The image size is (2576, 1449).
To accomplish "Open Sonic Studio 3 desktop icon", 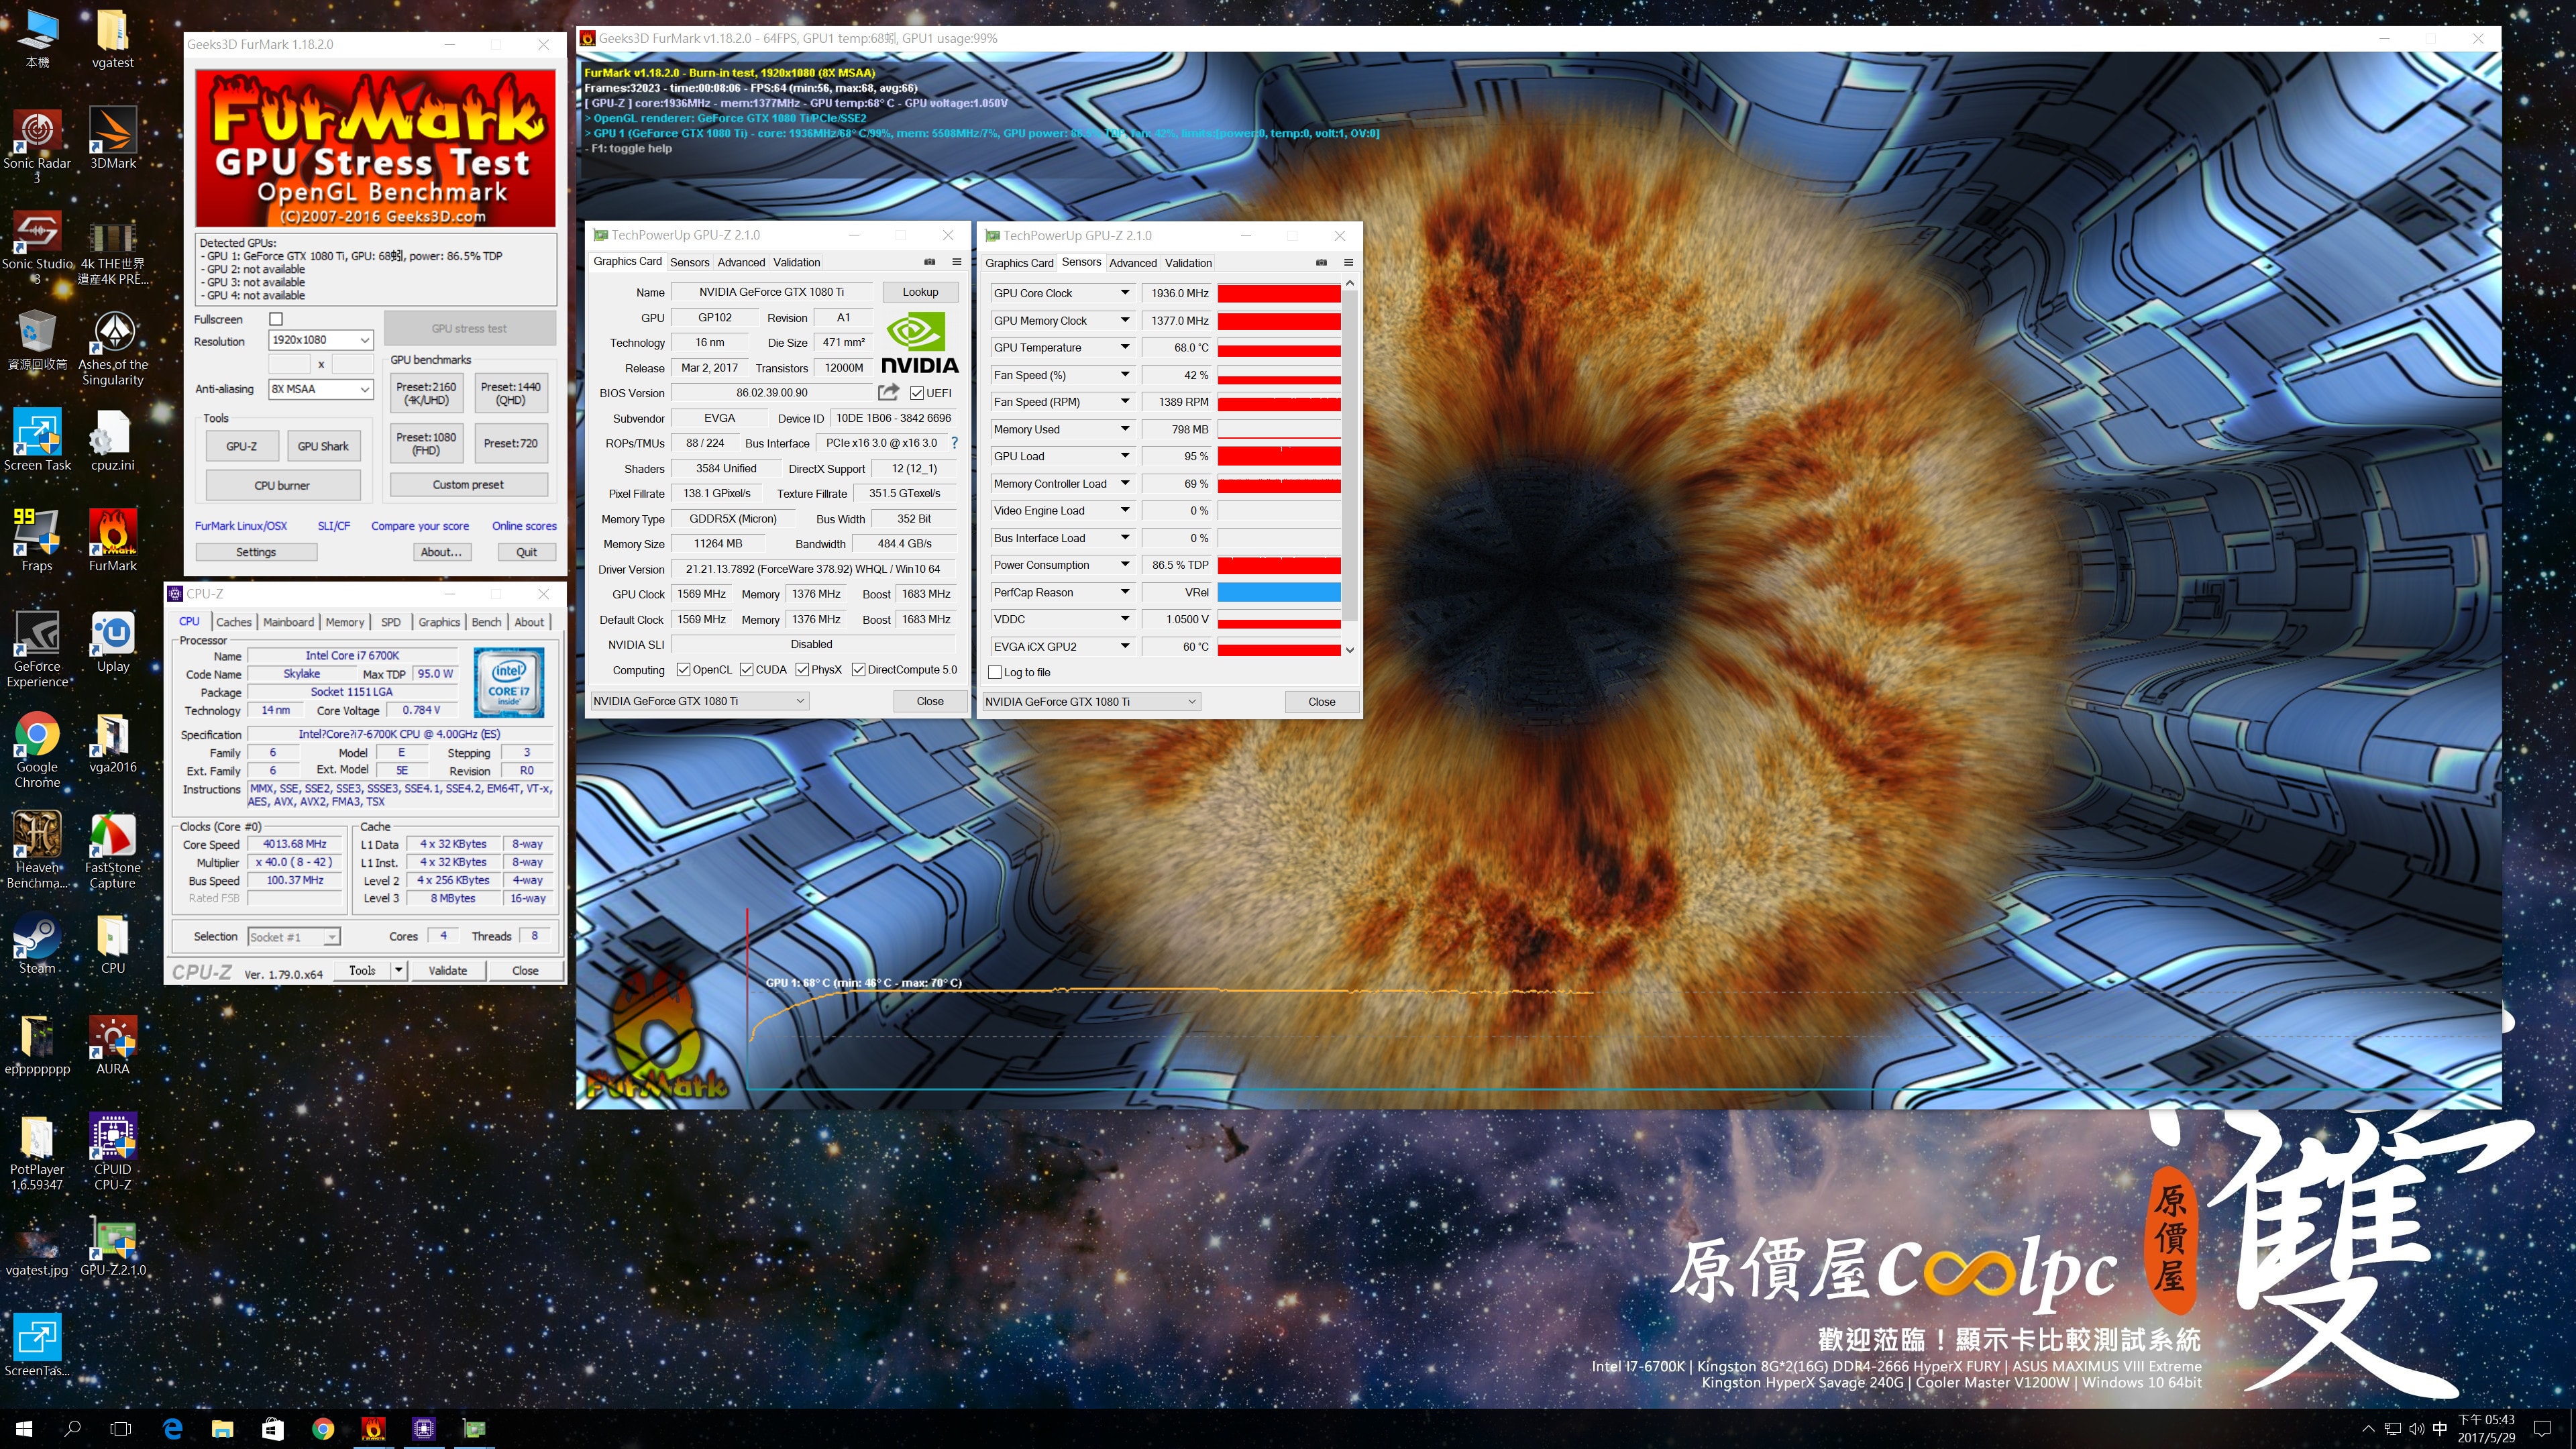I will click(37, 247).
